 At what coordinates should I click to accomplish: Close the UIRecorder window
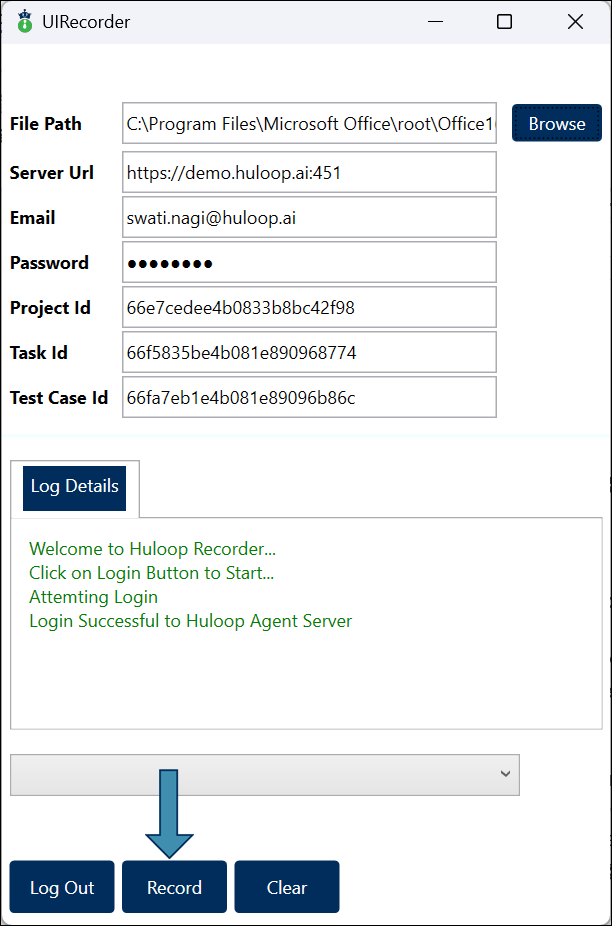(x=575, y=21)
